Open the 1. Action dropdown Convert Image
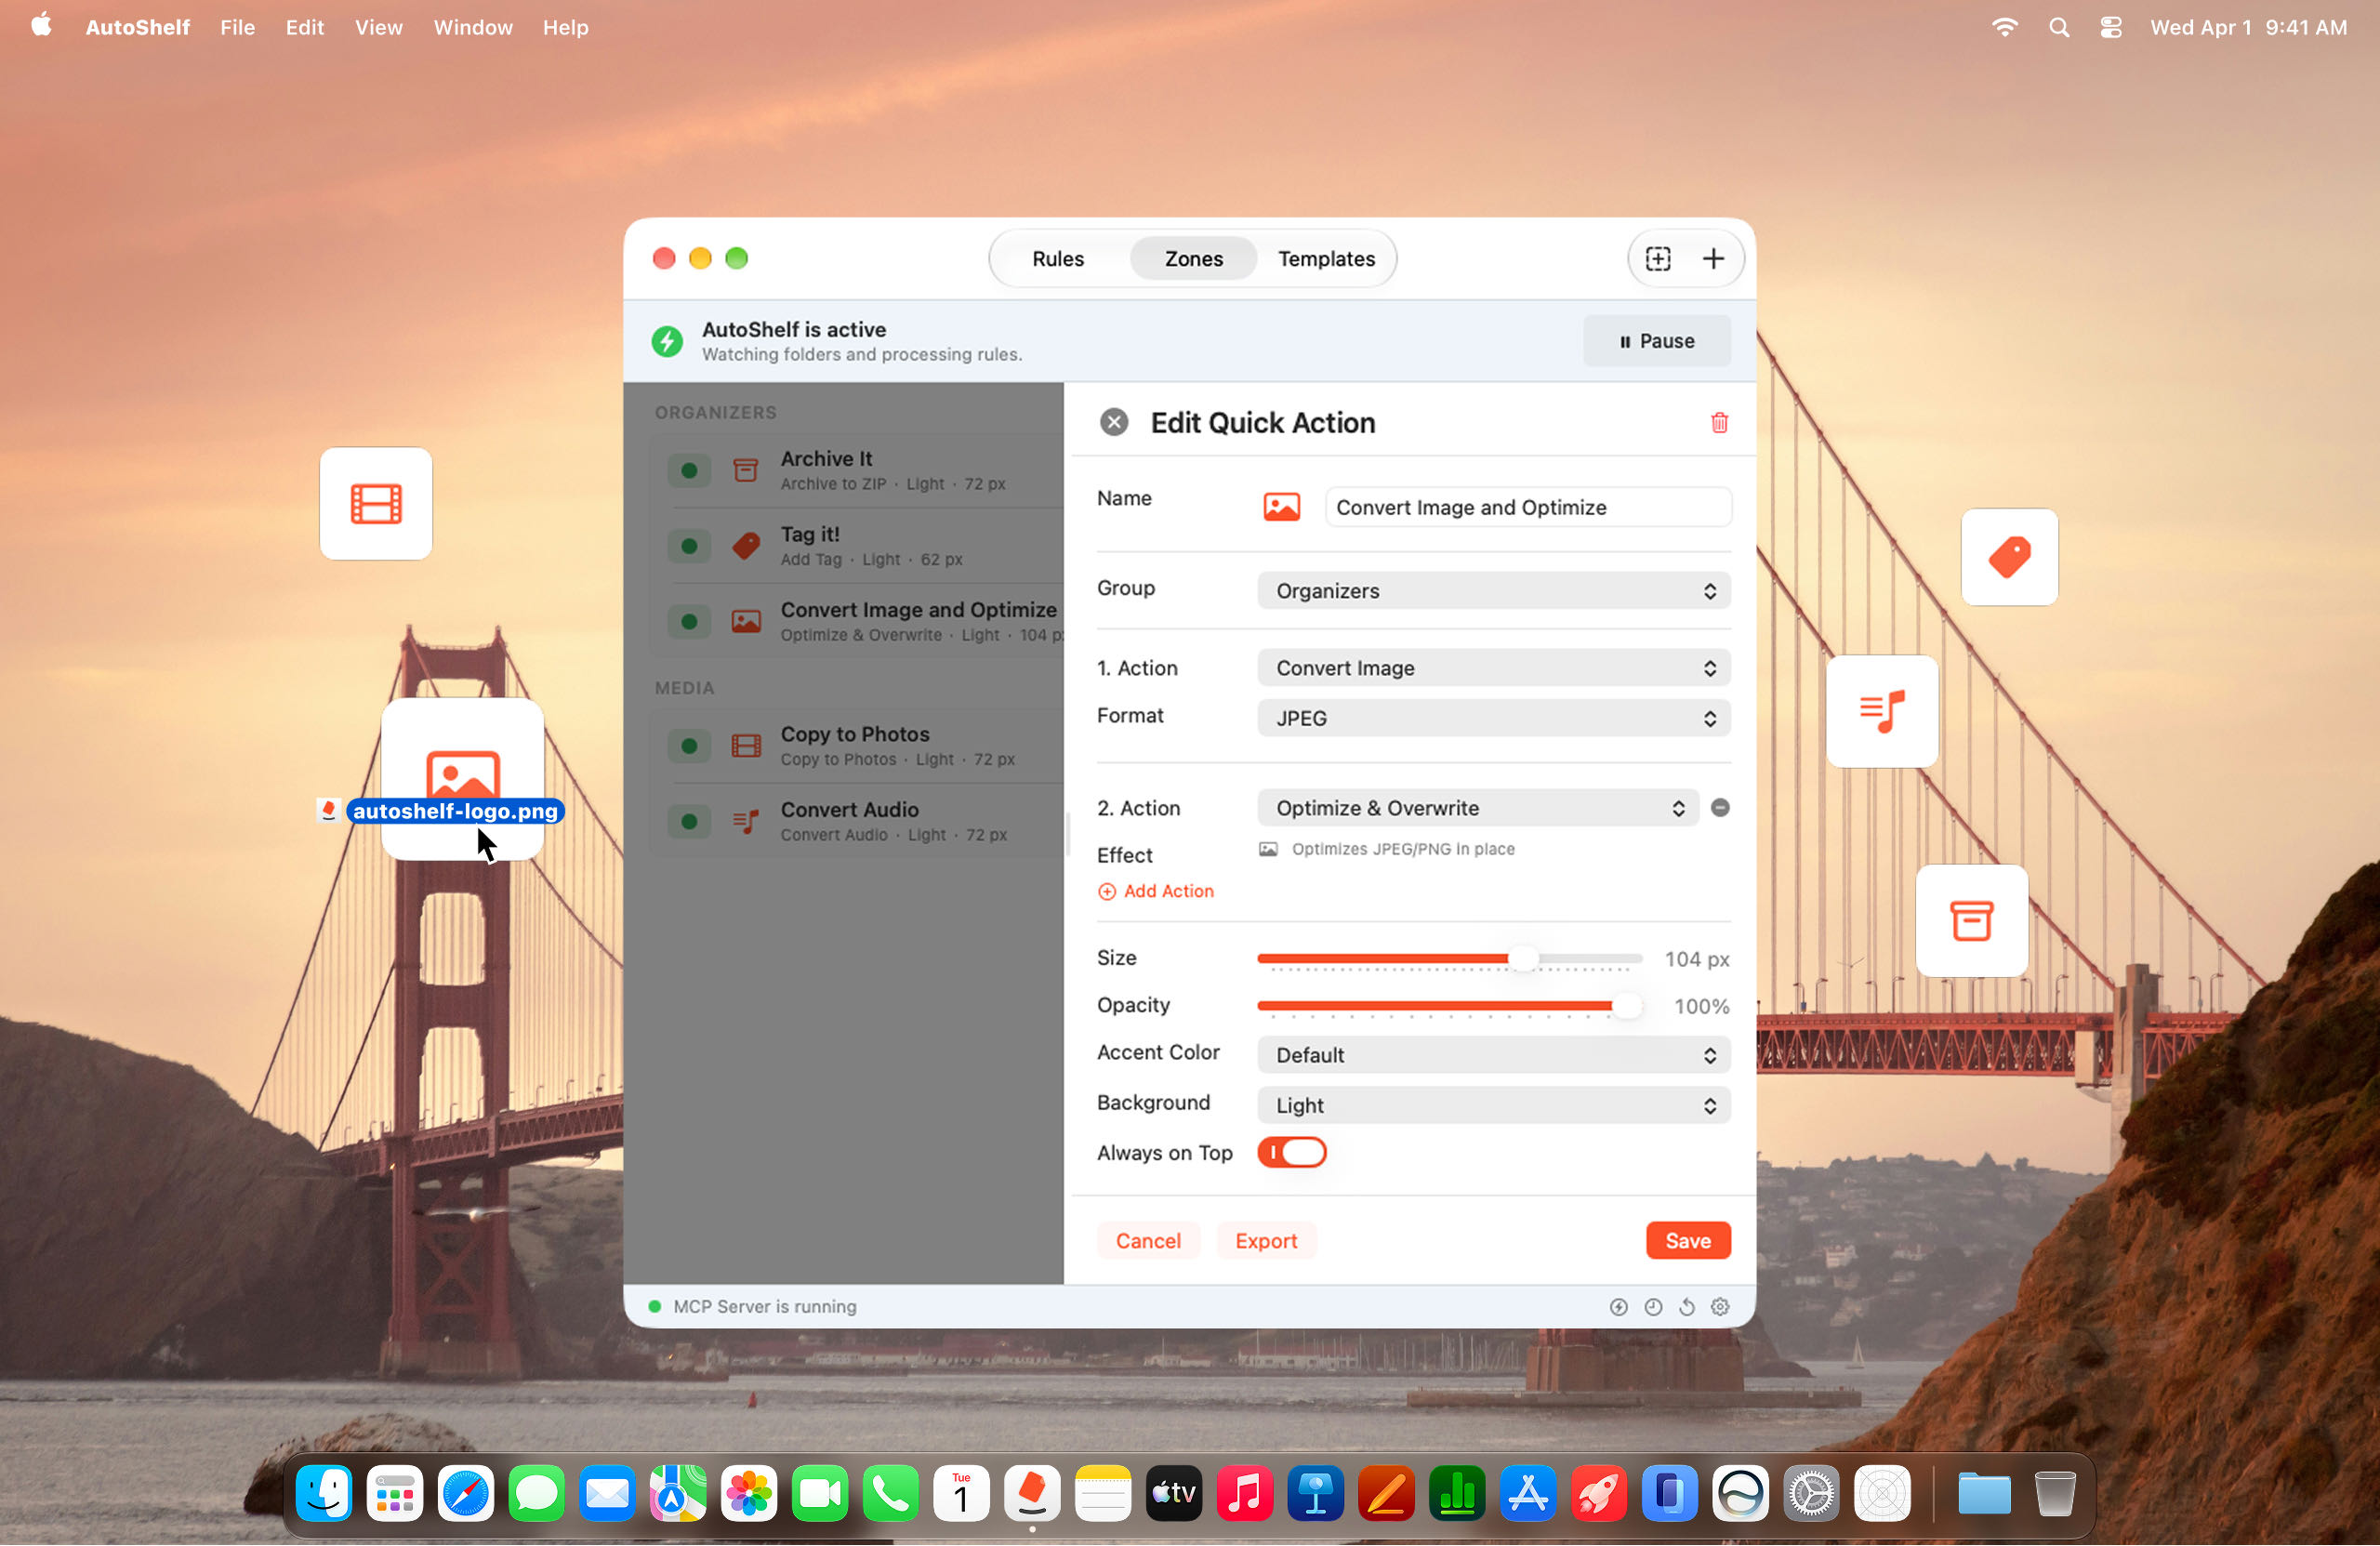Image resolution: width=2380 pixels, height=1546 pixels. [1493, 668]
